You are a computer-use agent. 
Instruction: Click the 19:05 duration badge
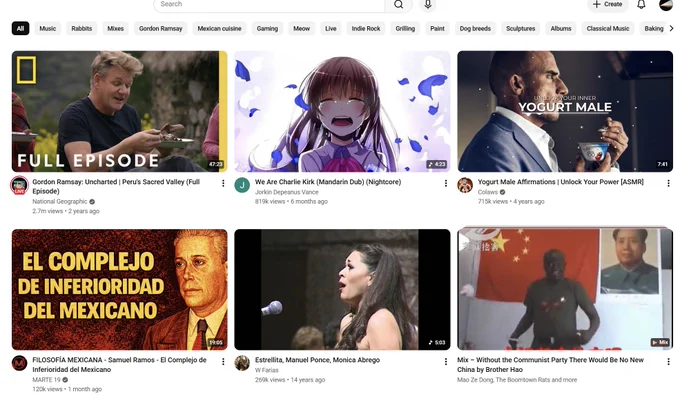tap(216, 343)
